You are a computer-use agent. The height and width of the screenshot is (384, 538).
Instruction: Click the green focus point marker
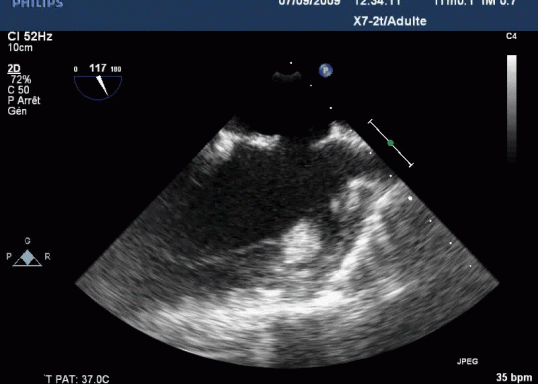click(390, 143)
